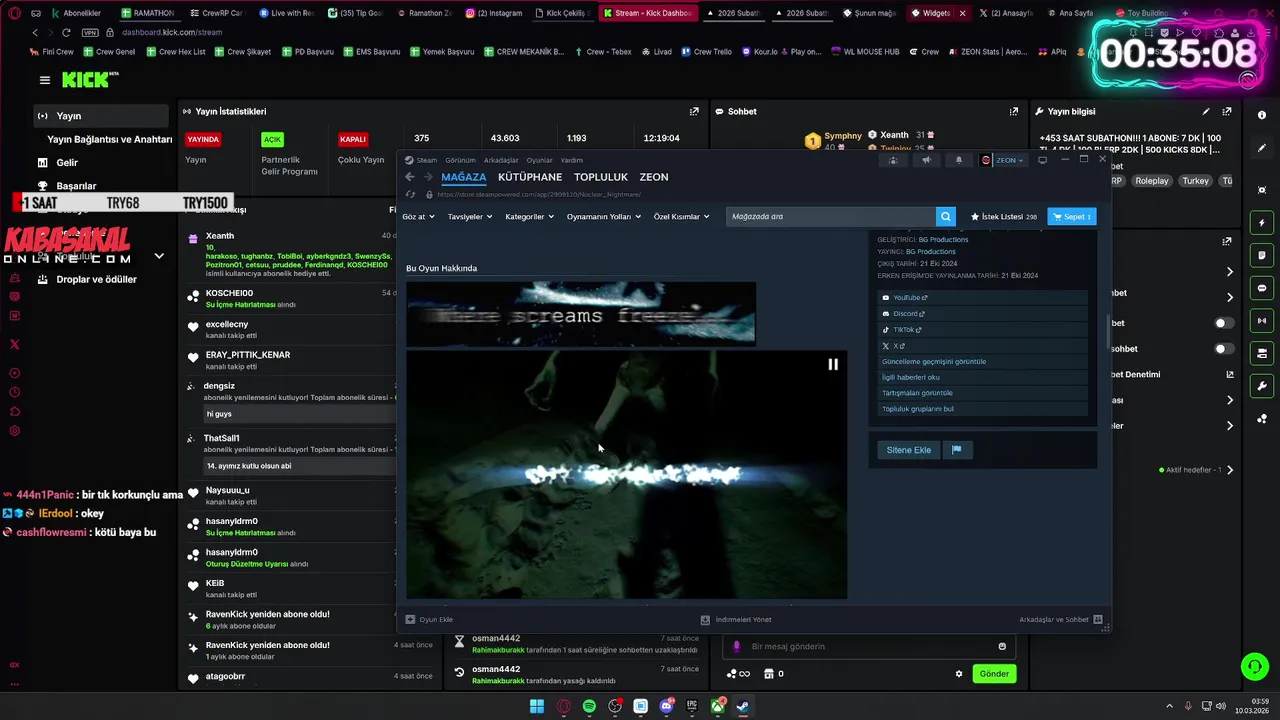Click Oyun Ekle in Steam footer
Screen dimensions: 1280x720
click(429, 620)
